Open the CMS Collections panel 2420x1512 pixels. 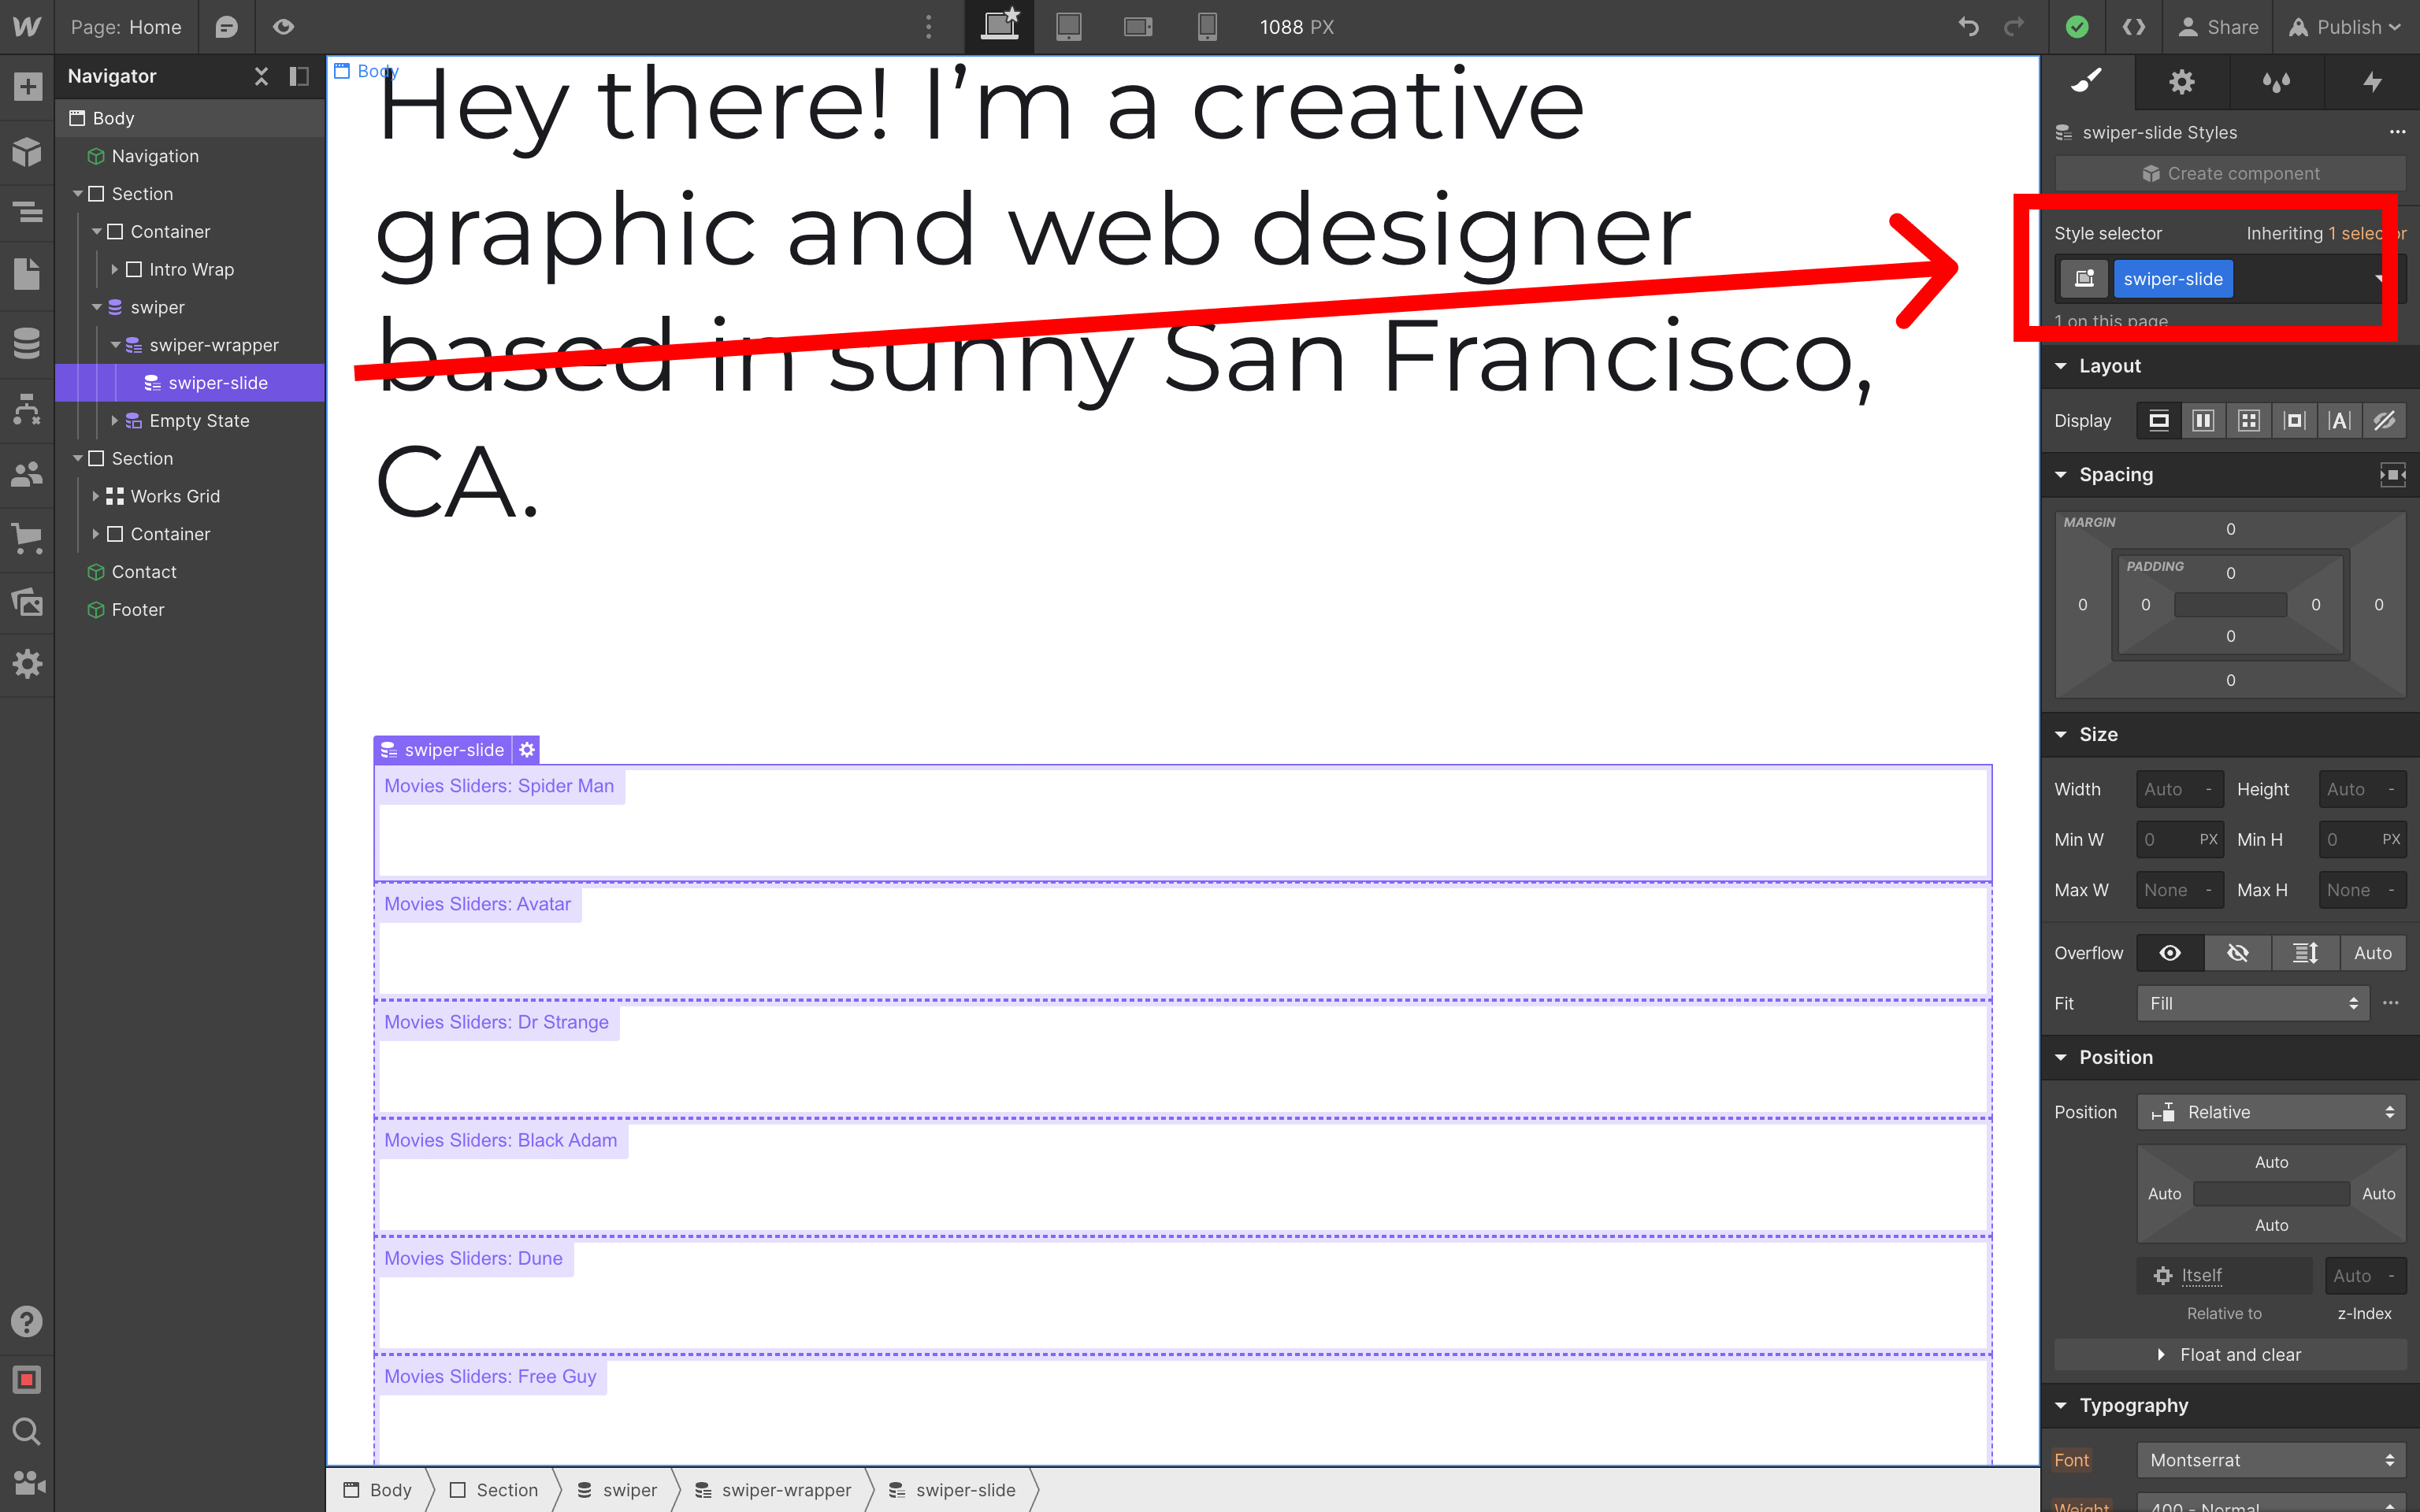tap(27, 343)
